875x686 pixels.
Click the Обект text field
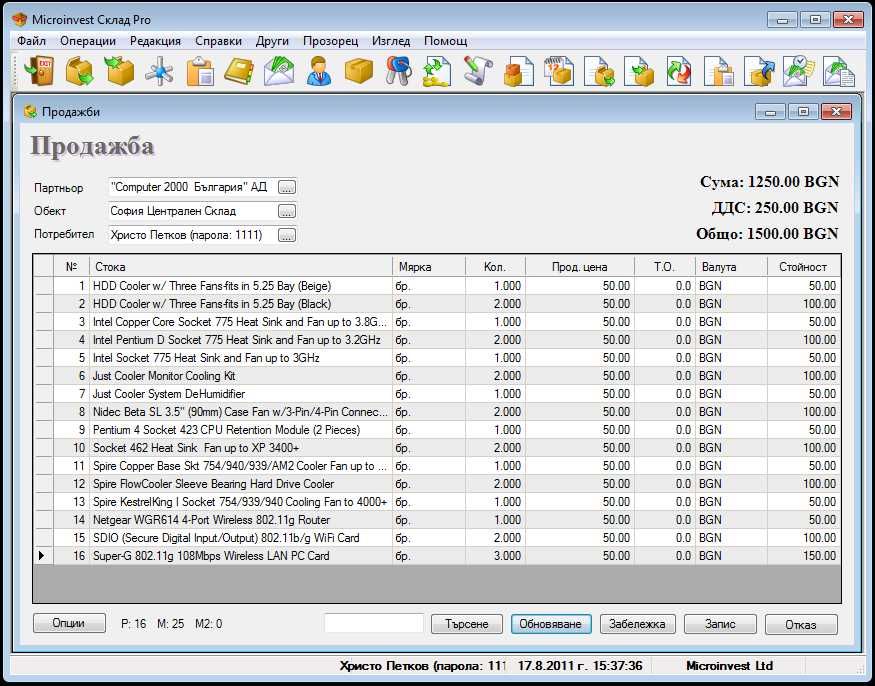[192, 211]
